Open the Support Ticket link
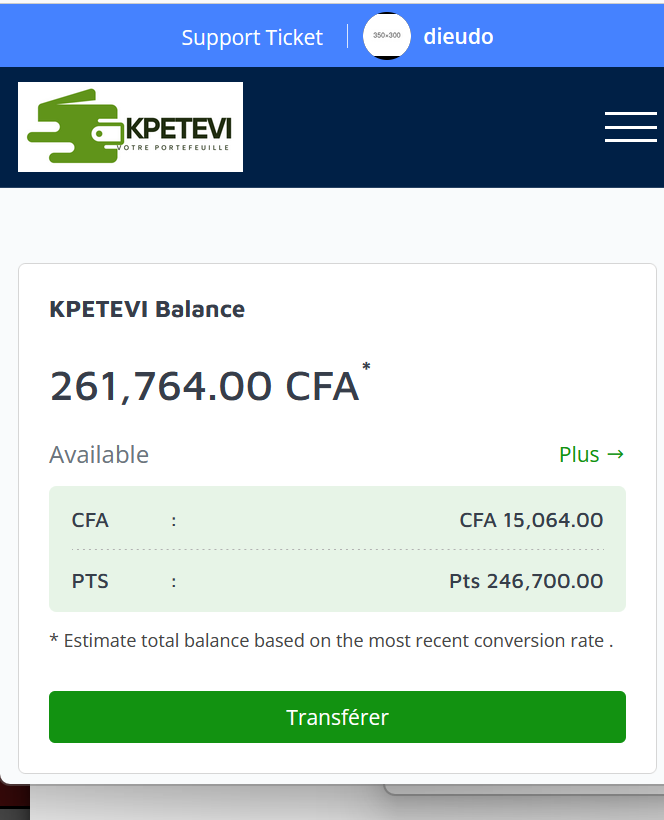 coord(252,38)
